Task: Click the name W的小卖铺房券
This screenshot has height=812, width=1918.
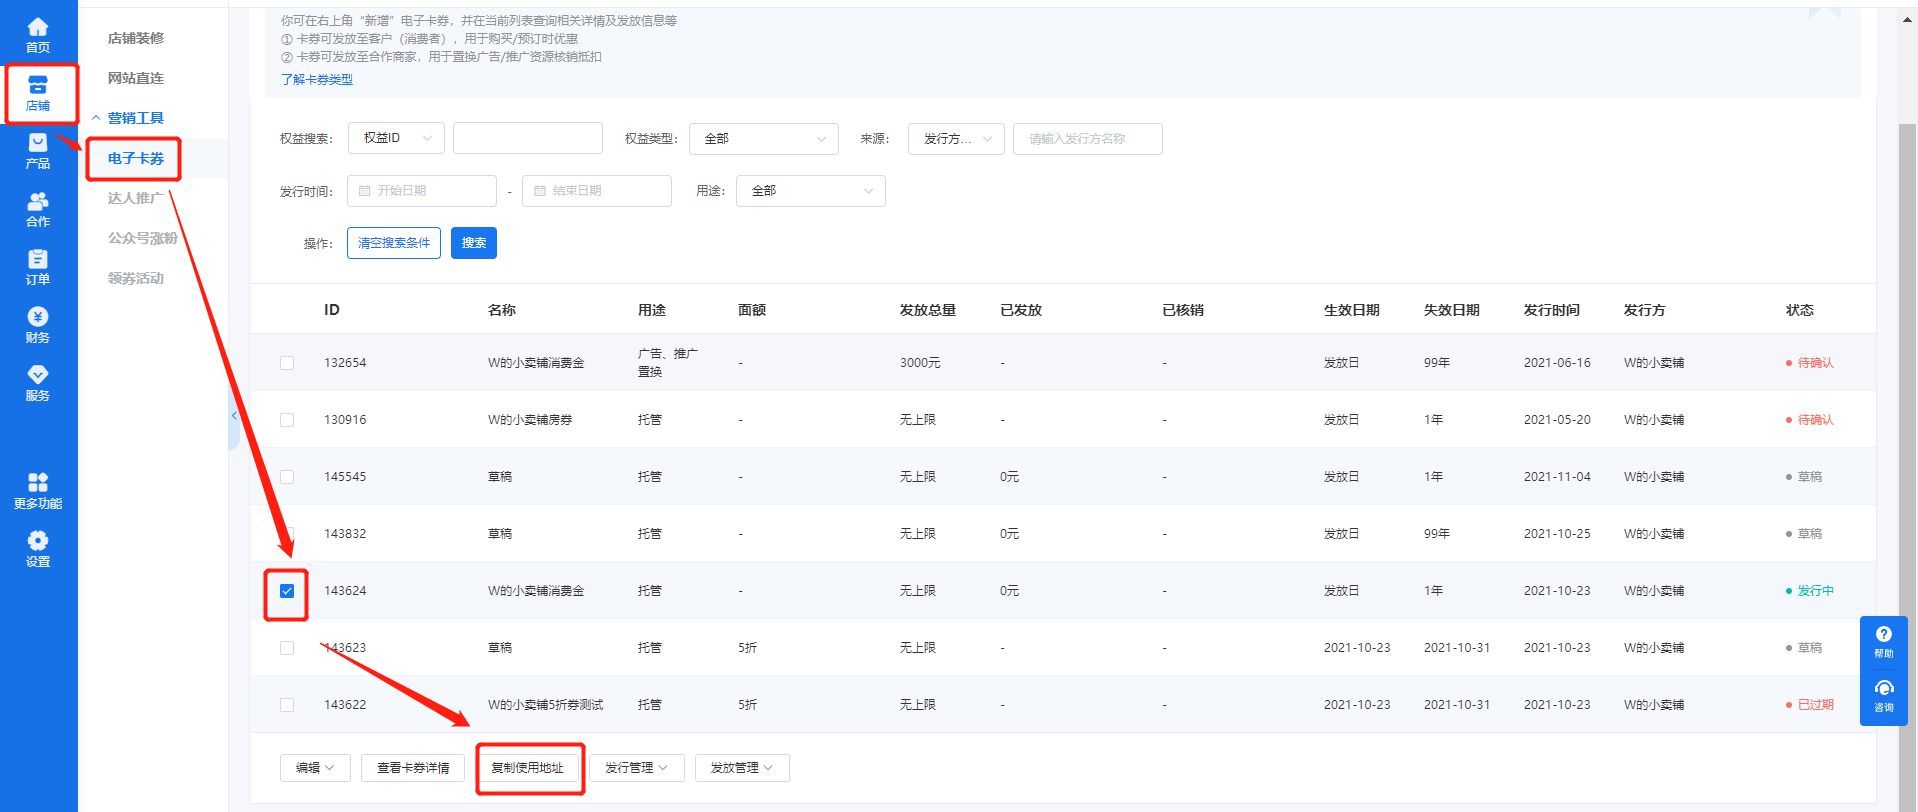Action: 530,420
